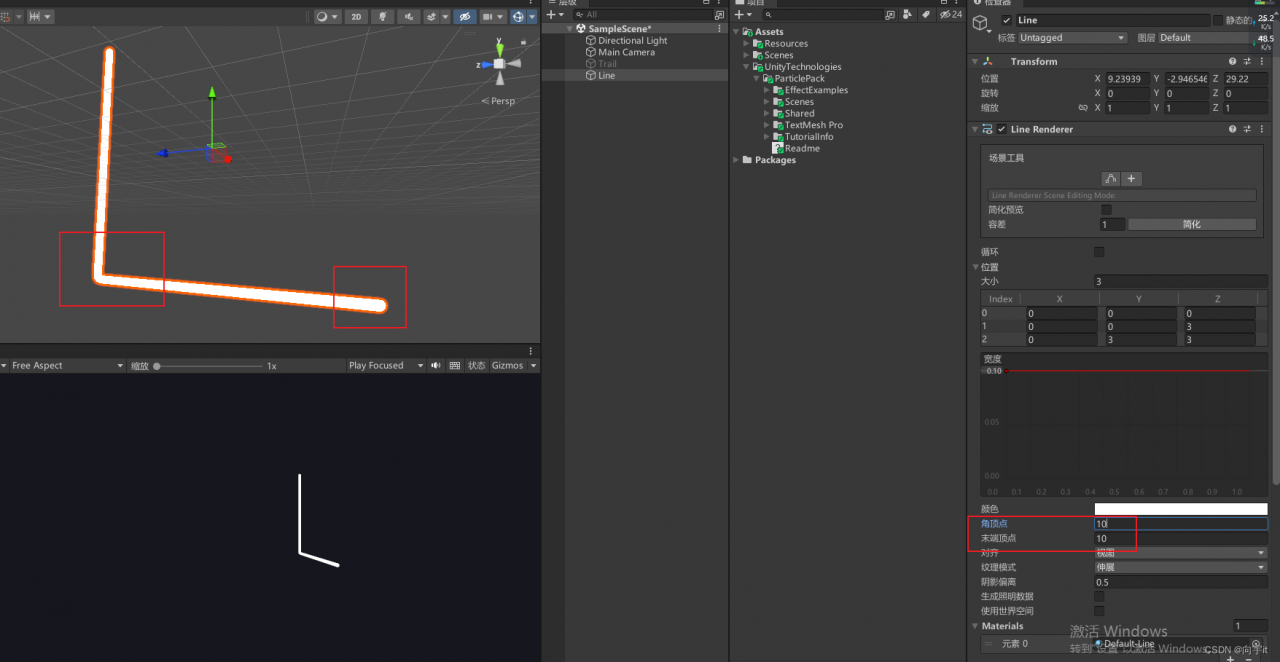
Task: Toggle scale constrain proportions link icon
Action: click(1083, 108)
